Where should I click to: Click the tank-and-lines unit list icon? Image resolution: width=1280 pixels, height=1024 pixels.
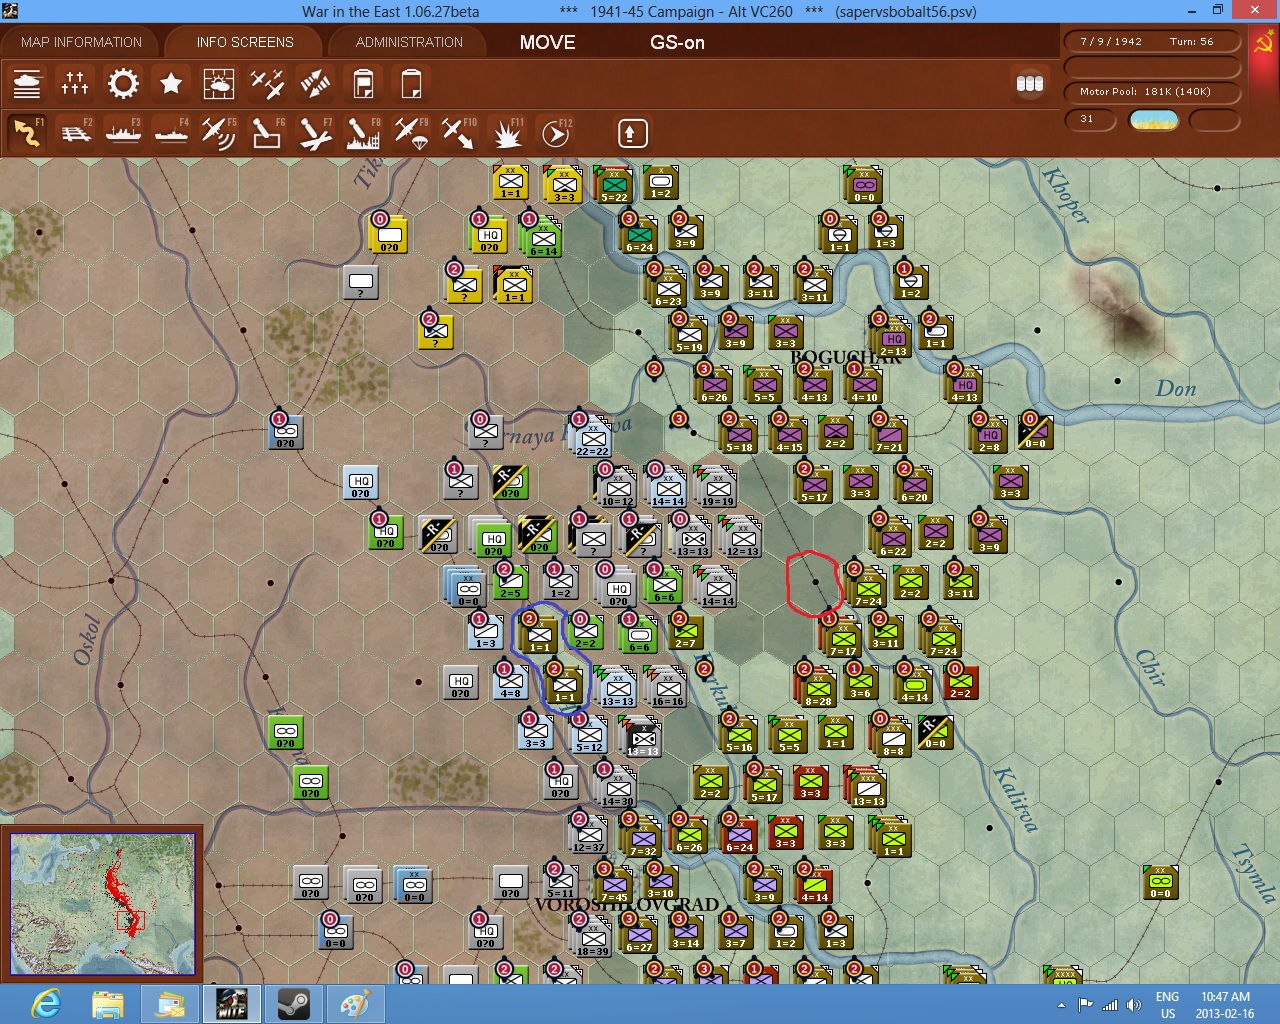27,83
